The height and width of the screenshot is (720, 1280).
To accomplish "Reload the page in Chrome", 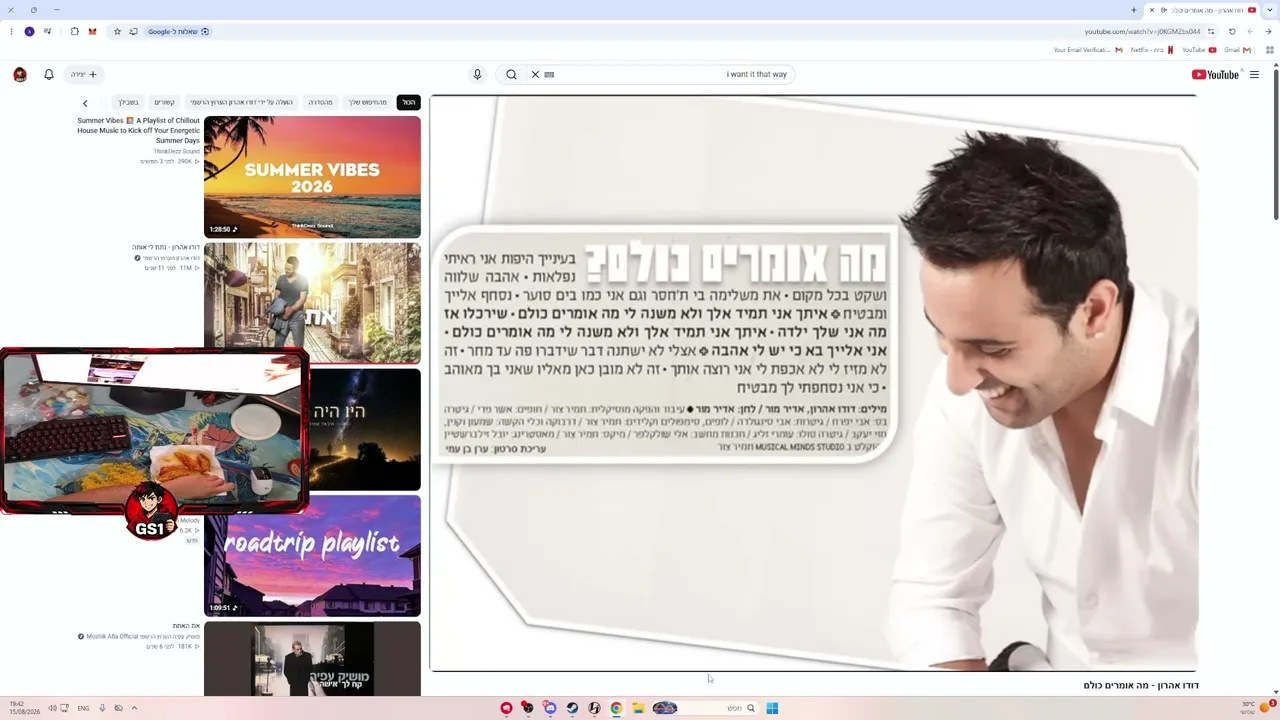I will click(x=1232, y=31).
